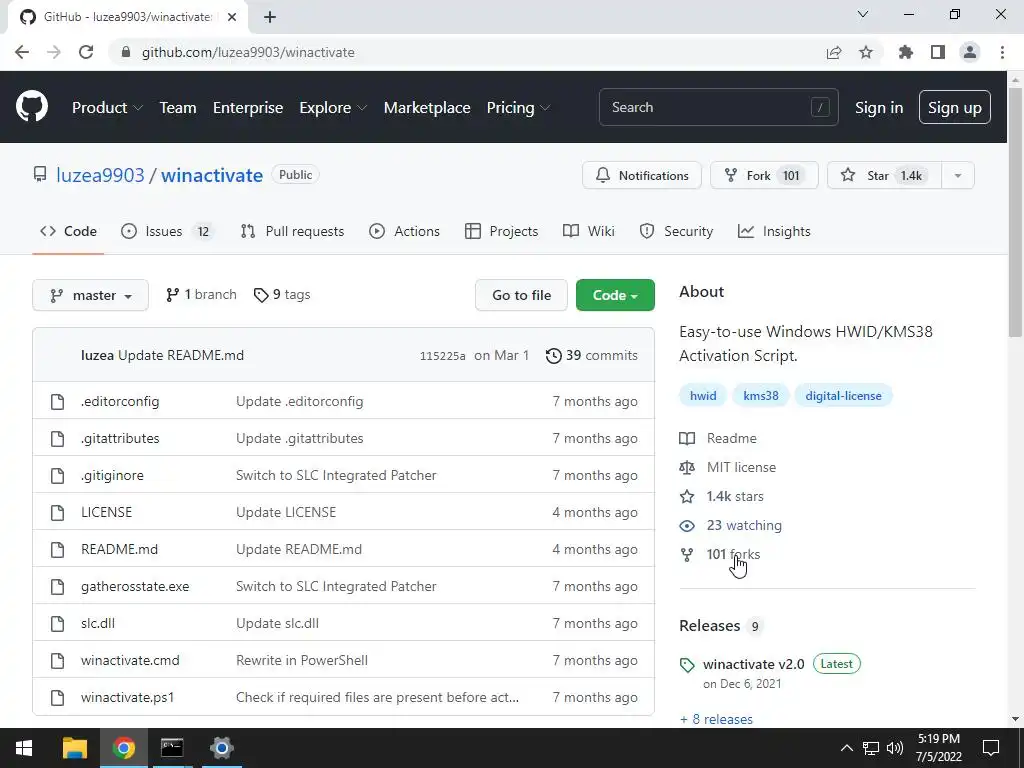Expand the Pricing dropdown
Viewport: 1024px width, 768px height.
(x=518, y=108)
